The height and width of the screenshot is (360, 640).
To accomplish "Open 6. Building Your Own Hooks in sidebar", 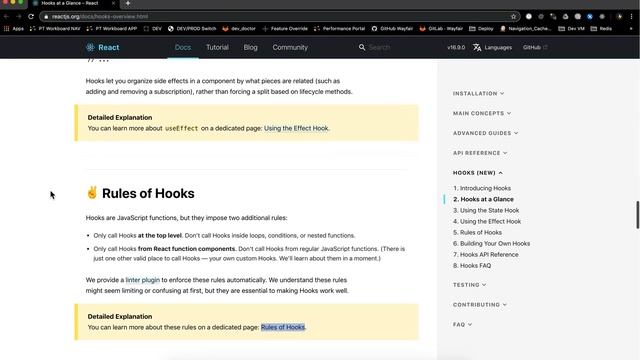I will (x=491, y=243).
